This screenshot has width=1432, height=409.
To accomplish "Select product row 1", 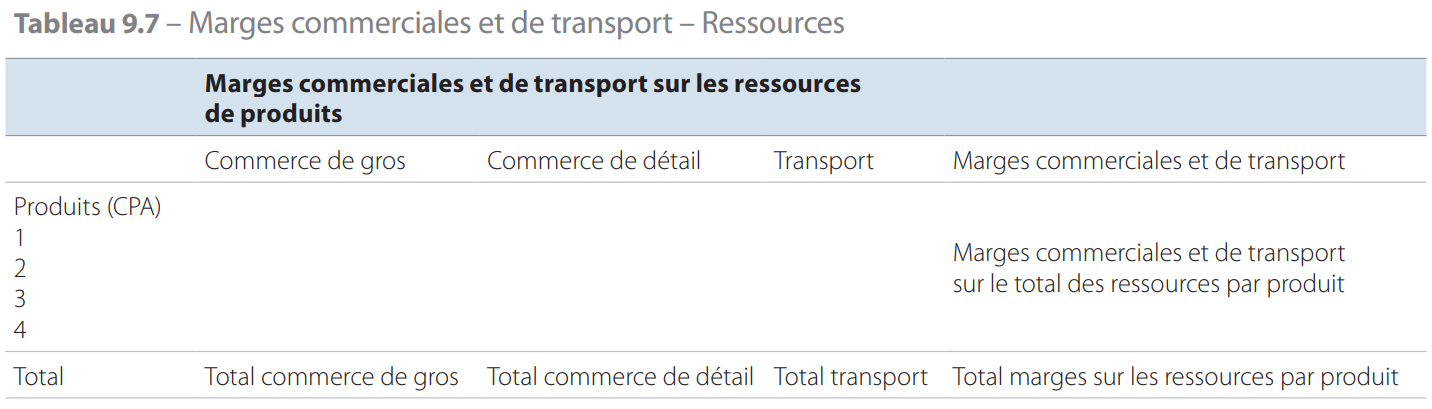I will point(19,238).
